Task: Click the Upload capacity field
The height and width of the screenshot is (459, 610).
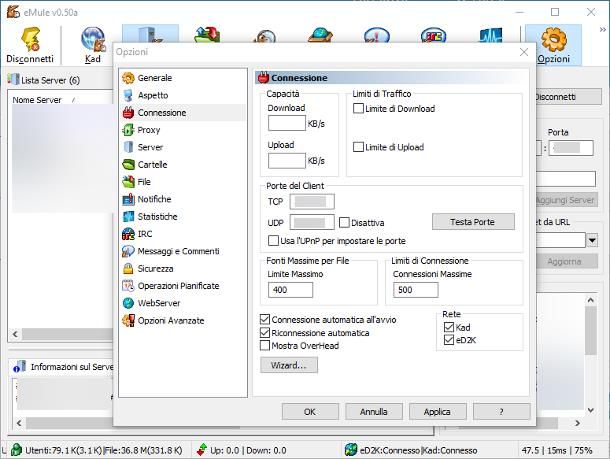Action: (x=287, y=161)
